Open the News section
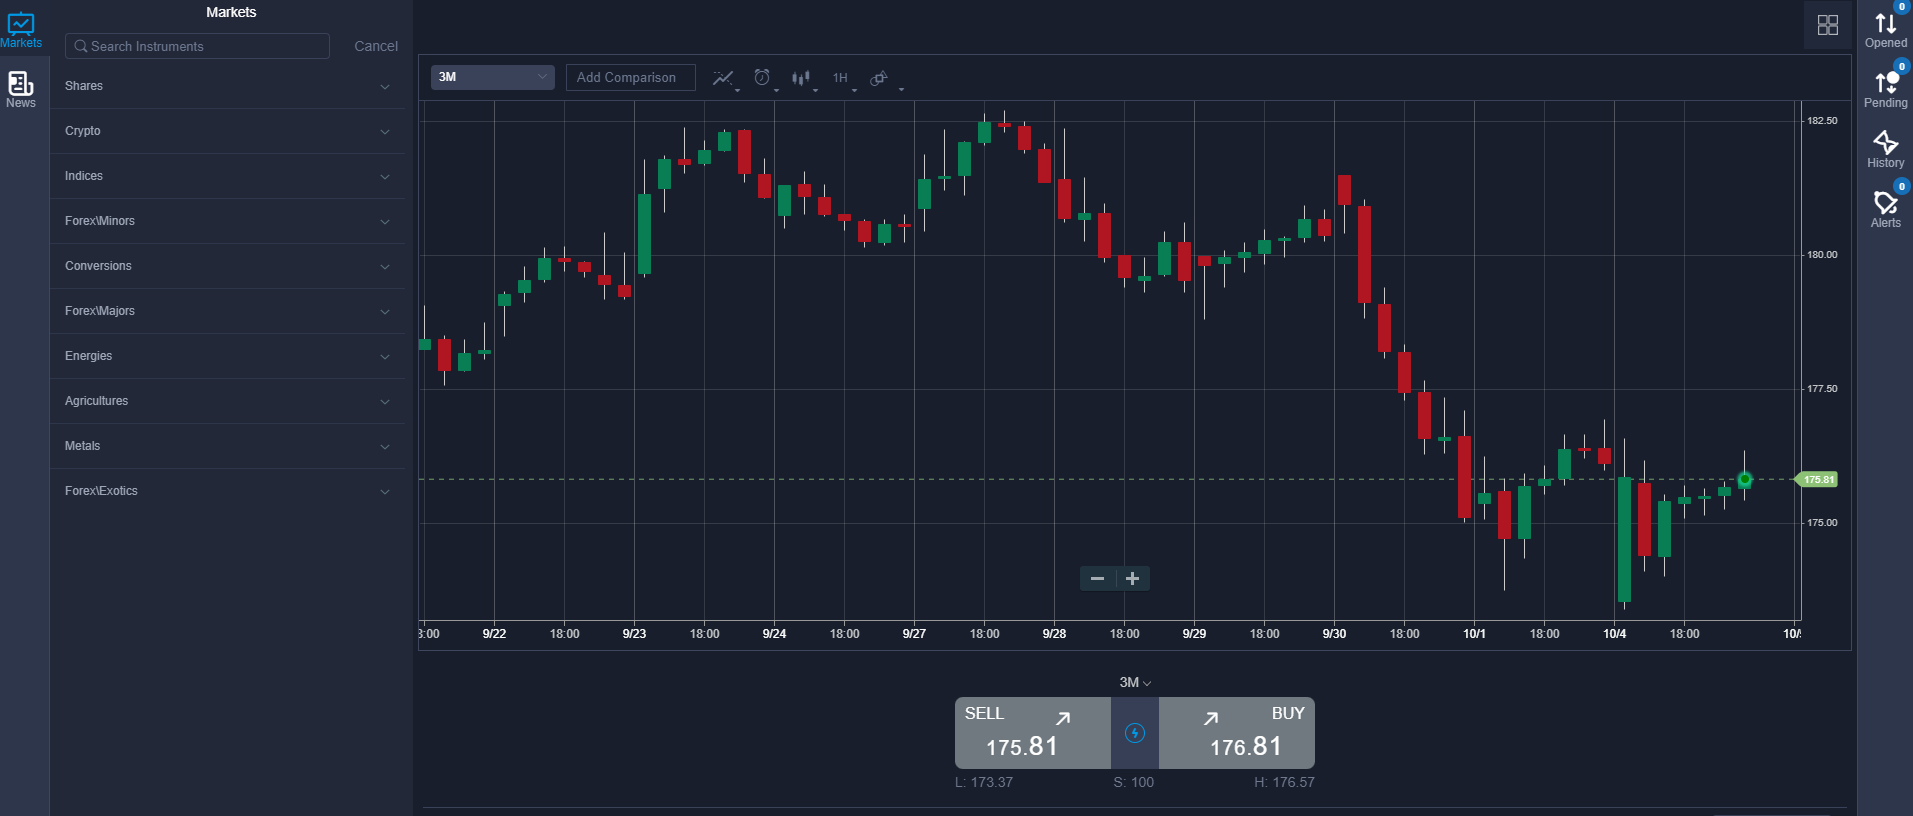This screenshot has width=1913, height=816. pyautogui.click(x=21, y=89)
